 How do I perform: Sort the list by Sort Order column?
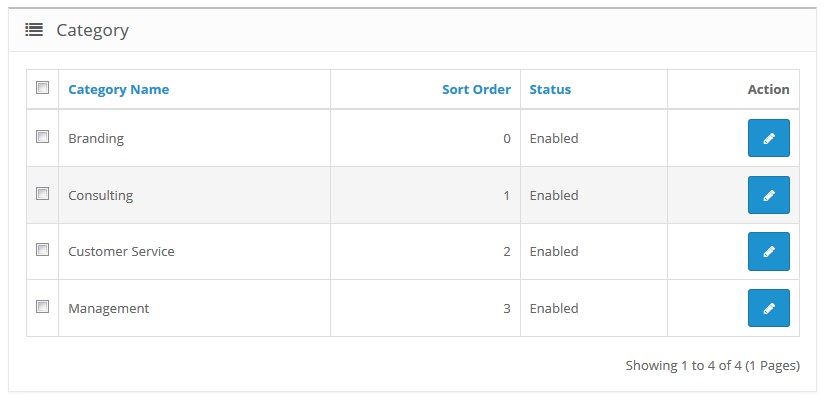(476, 89)
